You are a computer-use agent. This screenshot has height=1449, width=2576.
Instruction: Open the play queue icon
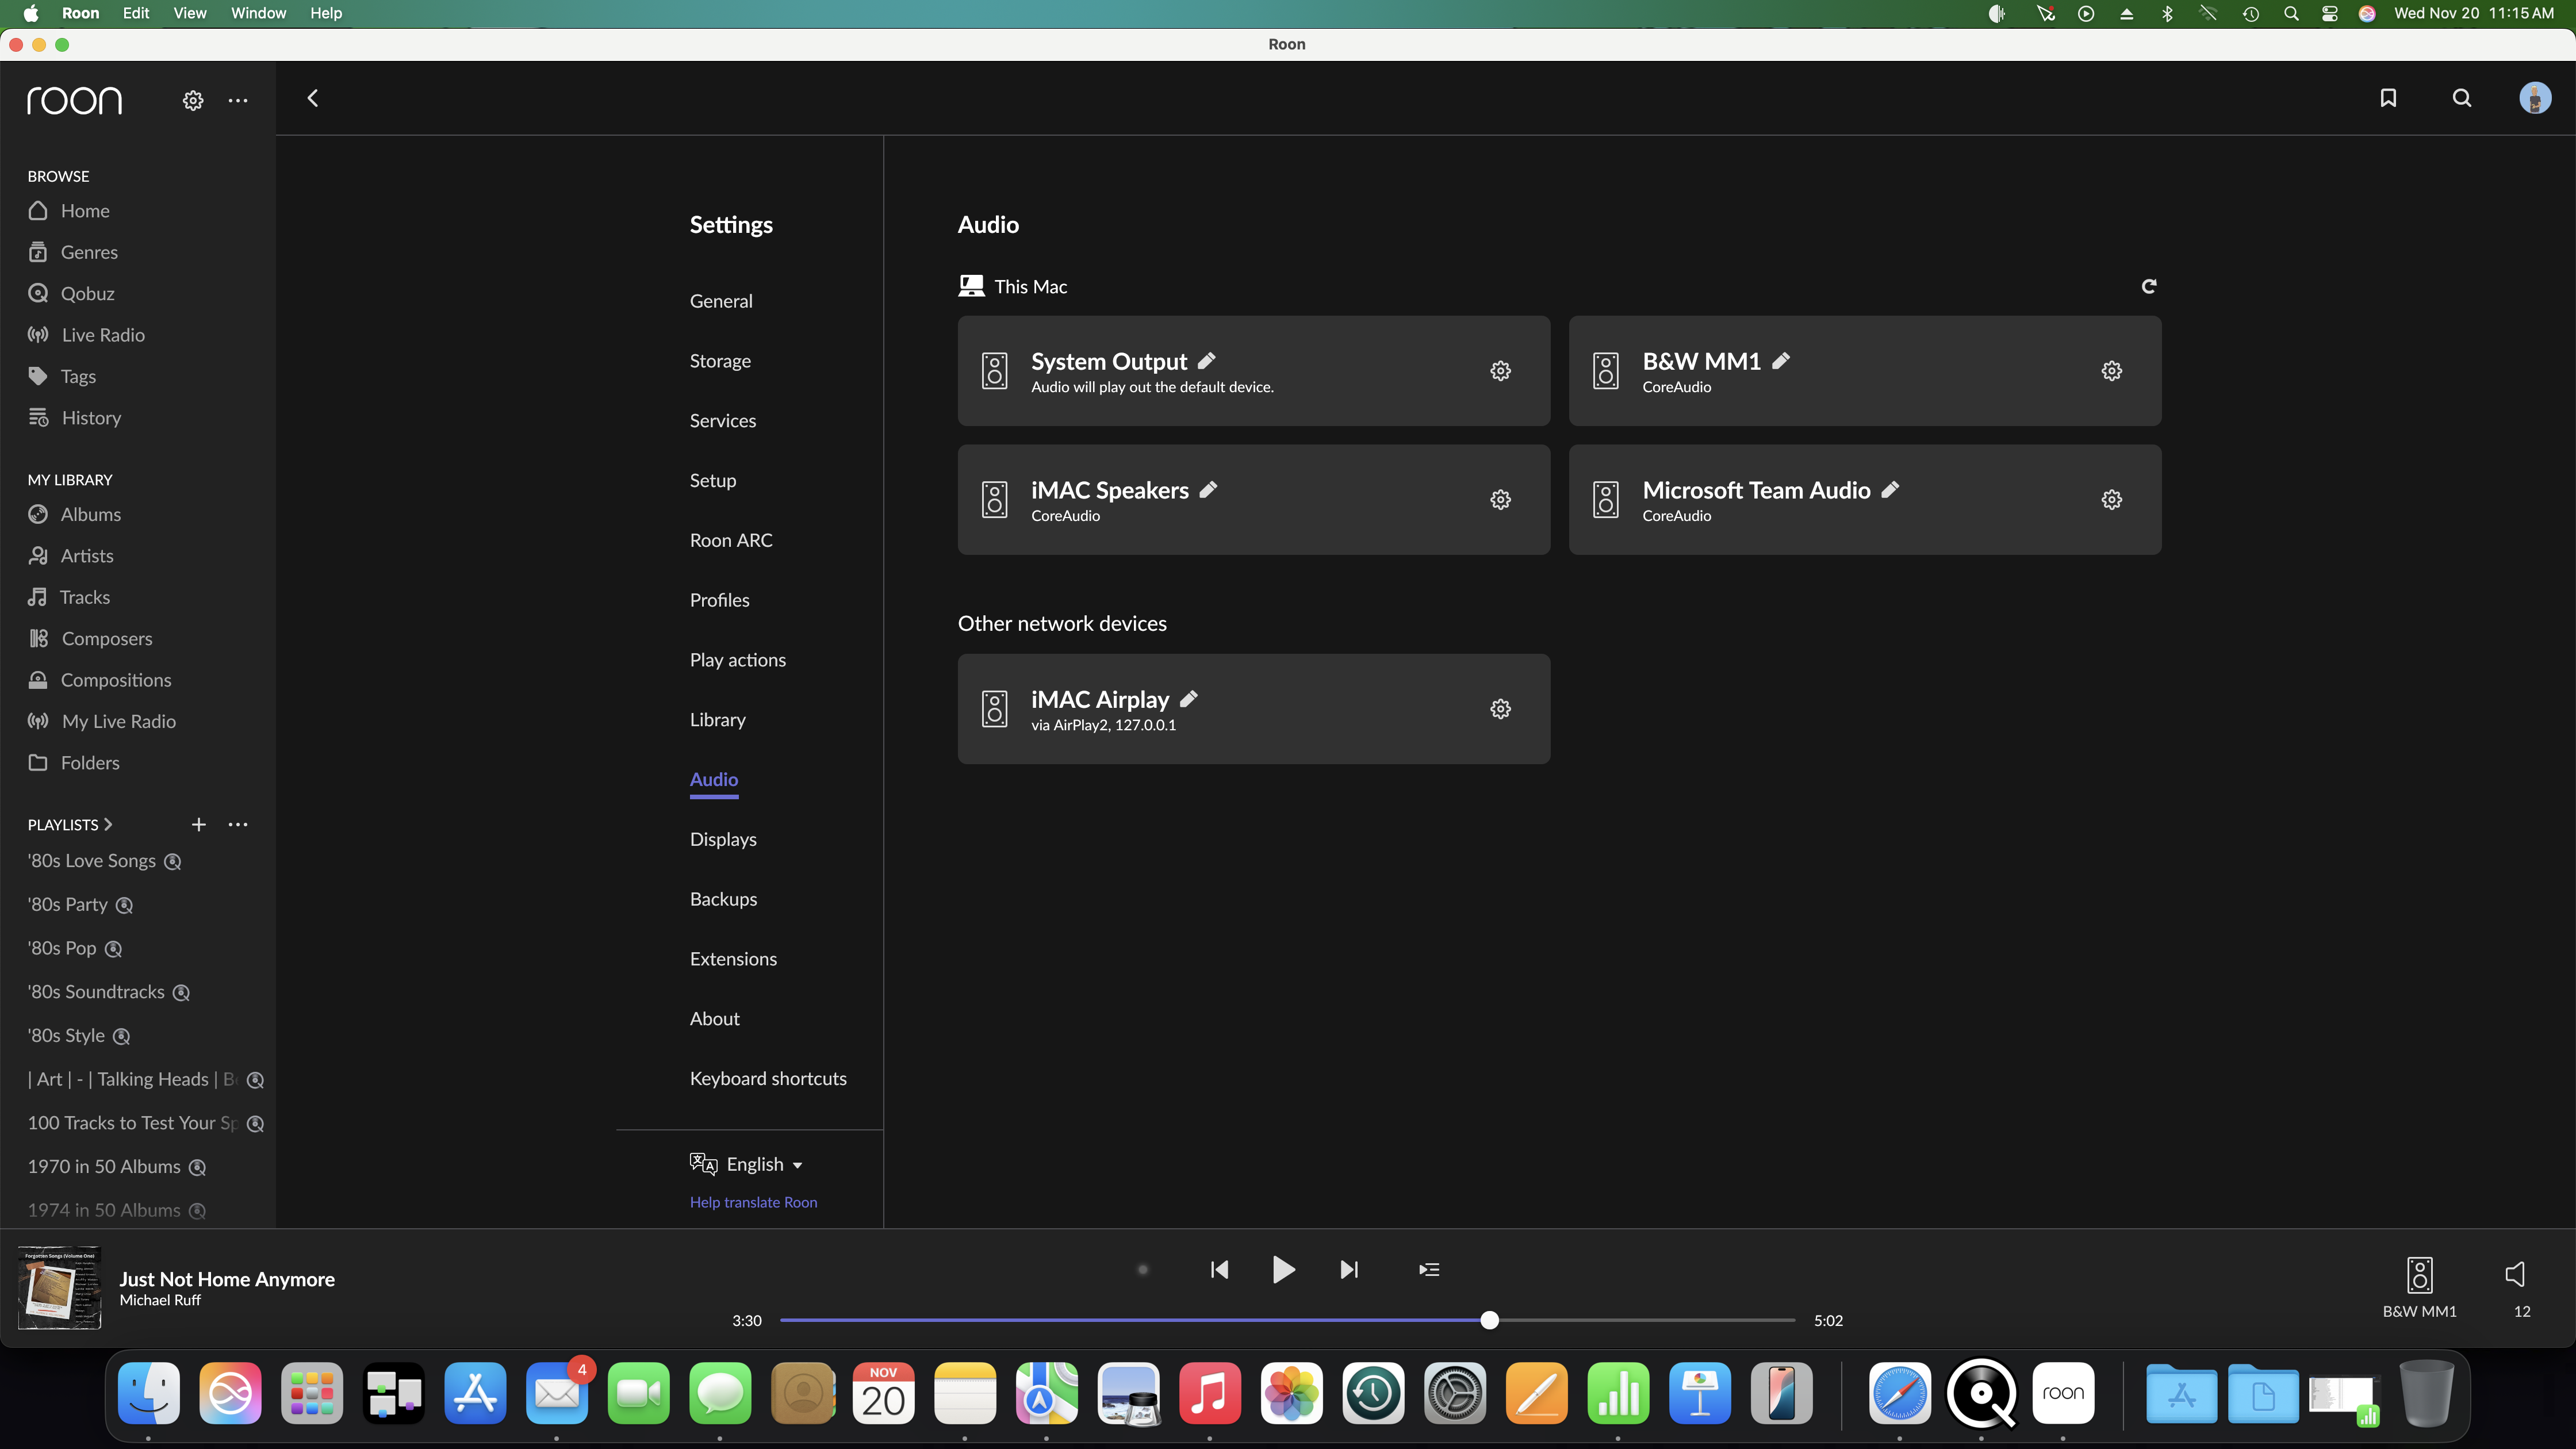(x=1429, y=1269)
